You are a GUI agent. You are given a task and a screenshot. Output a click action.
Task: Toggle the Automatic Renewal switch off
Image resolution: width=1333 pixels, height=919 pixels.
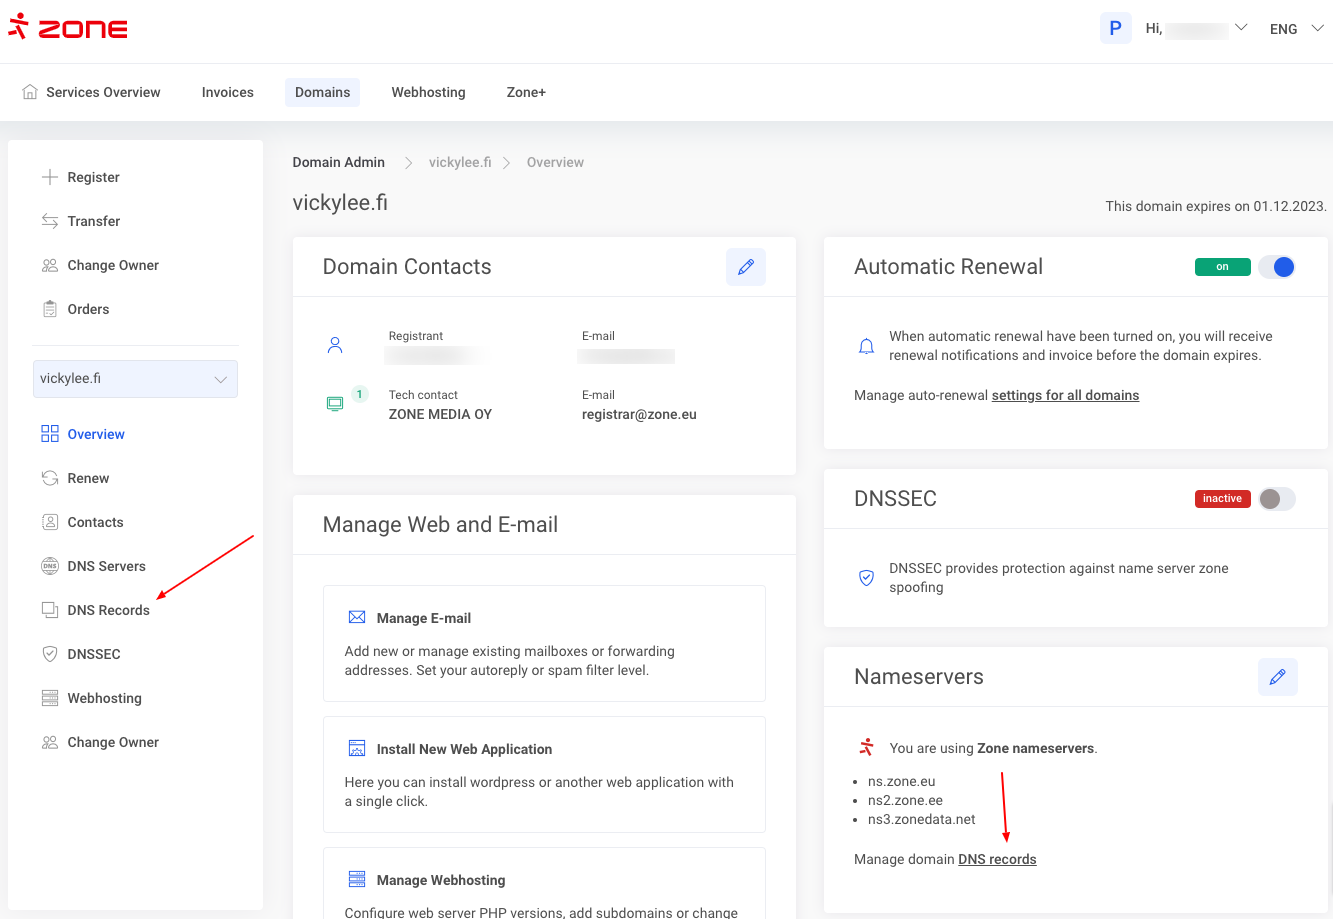pyautogui.click(x=1277, y=267)
